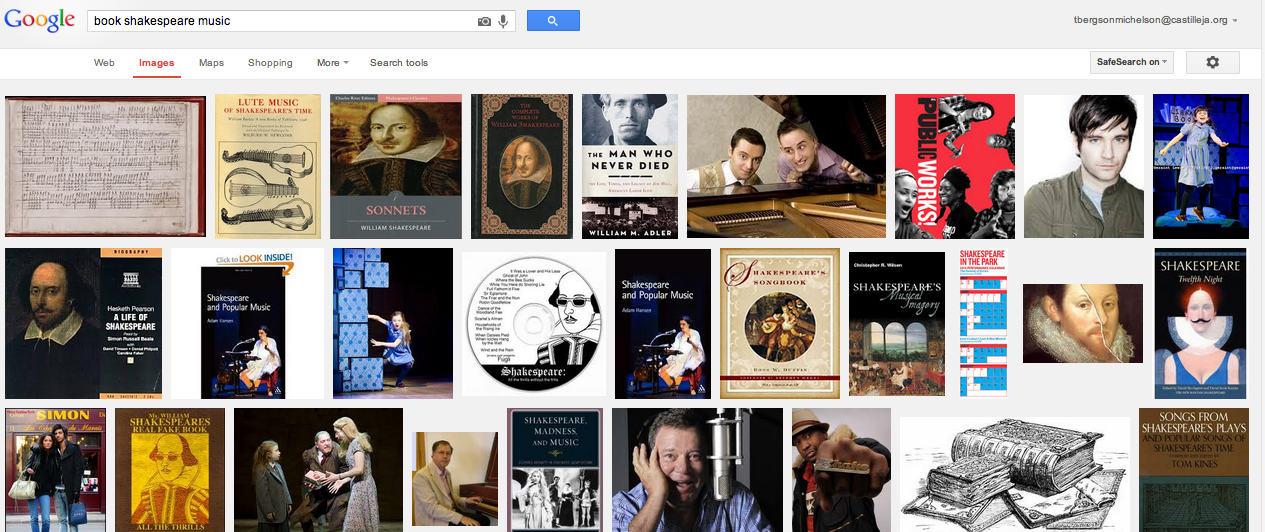Open account menu for tbergsonmichelson@castilleja.org
Screen dimensions: 1265x532
pyautogui.click(x=1156, y=20)
